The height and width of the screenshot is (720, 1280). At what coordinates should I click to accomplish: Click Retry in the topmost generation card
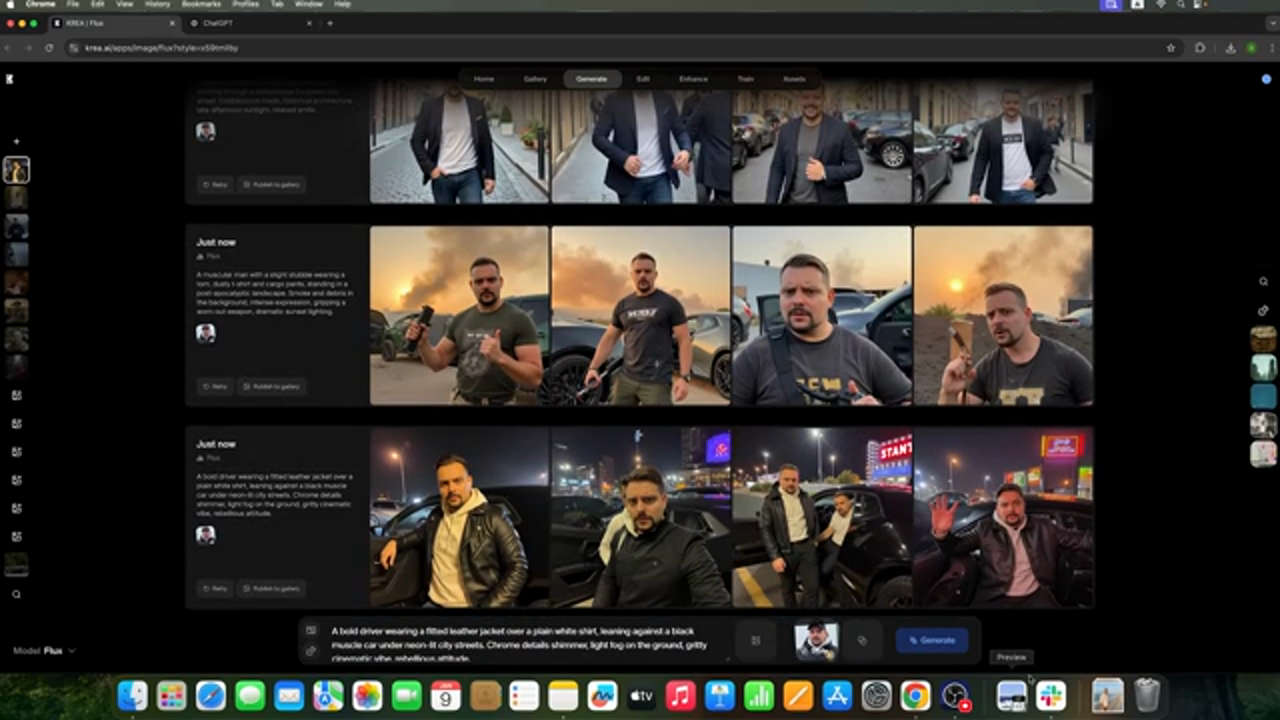pos(214,184)
